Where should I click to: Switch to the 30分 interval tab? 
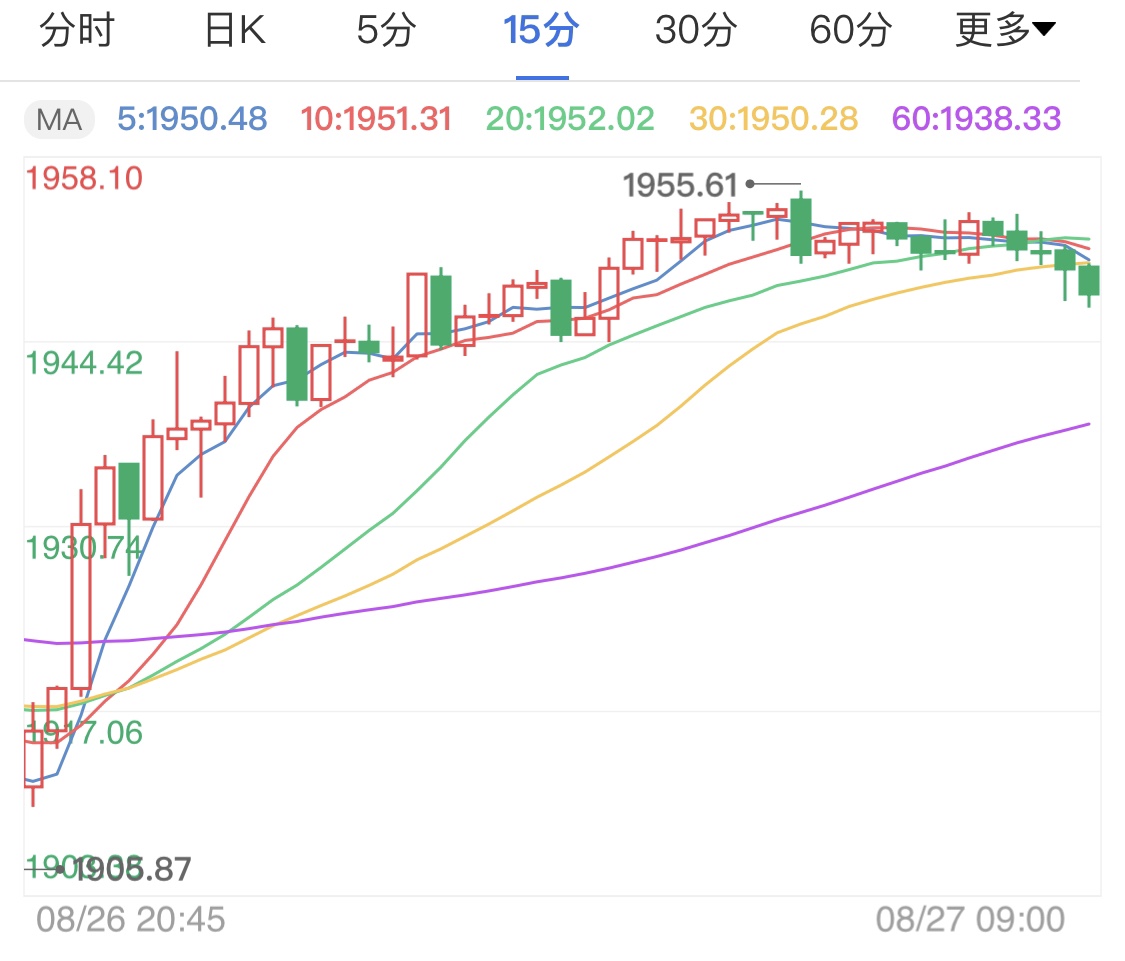point(695,31)
